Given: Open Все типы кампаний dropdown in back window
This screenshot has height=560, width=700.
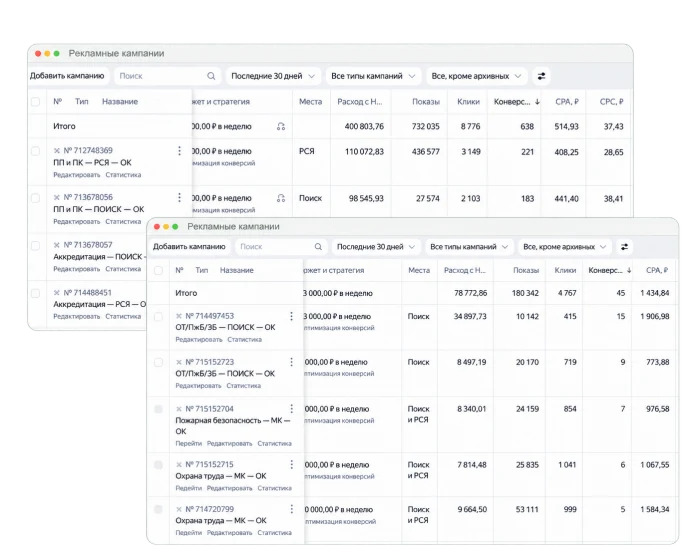Looking at the screenshot, I should click(373, 76).
